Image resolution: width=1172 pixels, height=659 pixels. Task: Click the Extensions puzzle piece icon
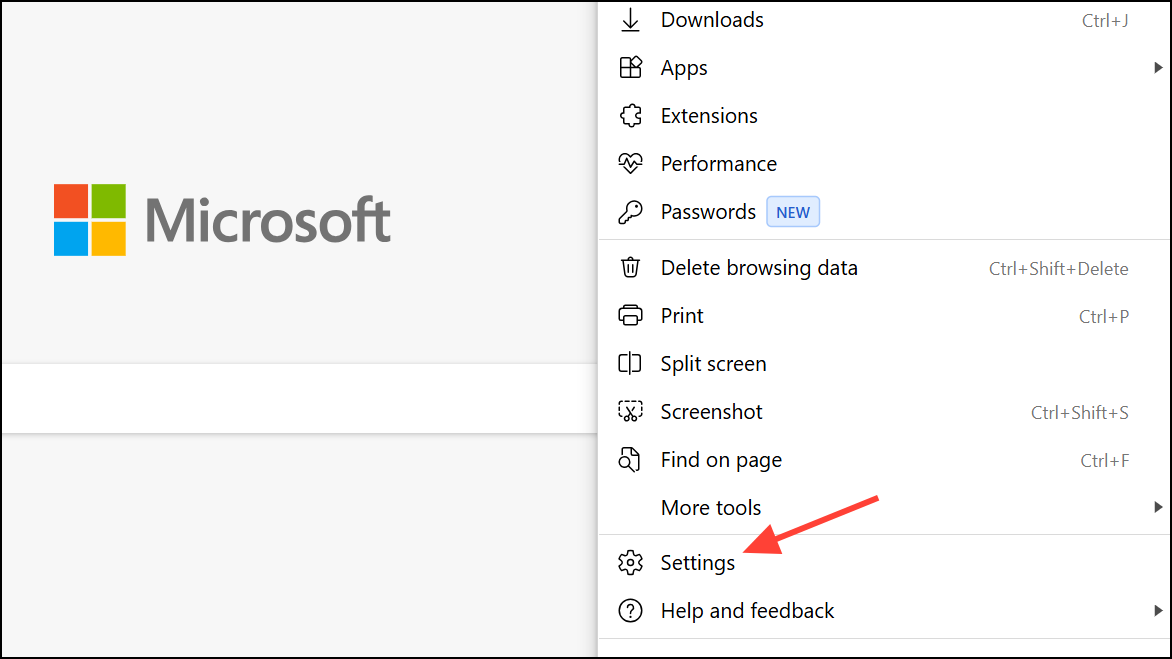tap(630, 116)
